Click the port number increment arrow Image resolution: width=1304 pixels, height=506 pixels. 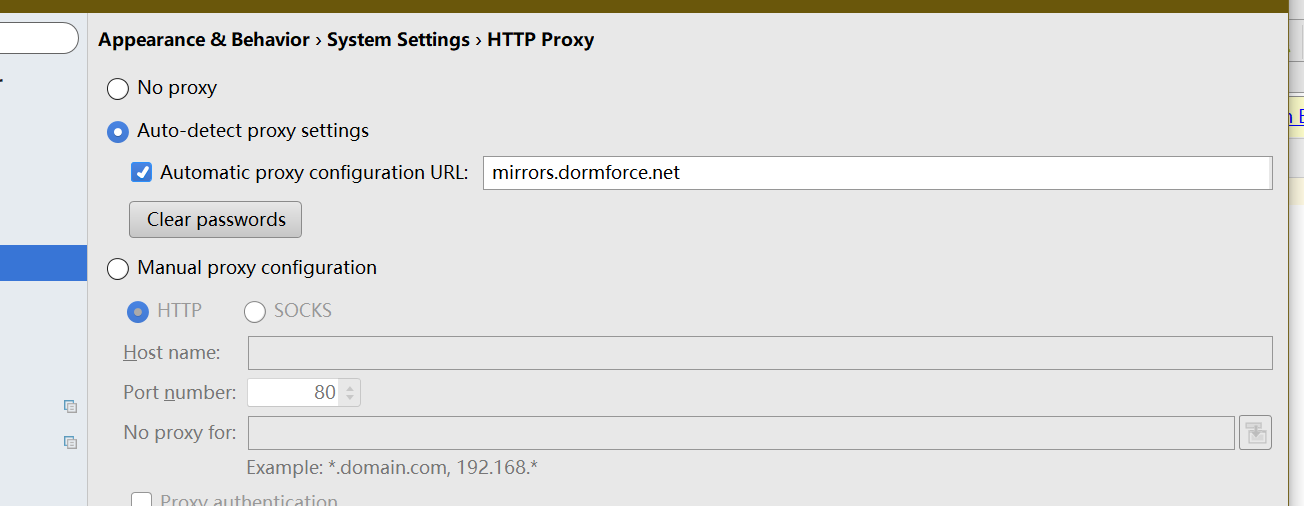pyautogui.click(x=350, y=386)
